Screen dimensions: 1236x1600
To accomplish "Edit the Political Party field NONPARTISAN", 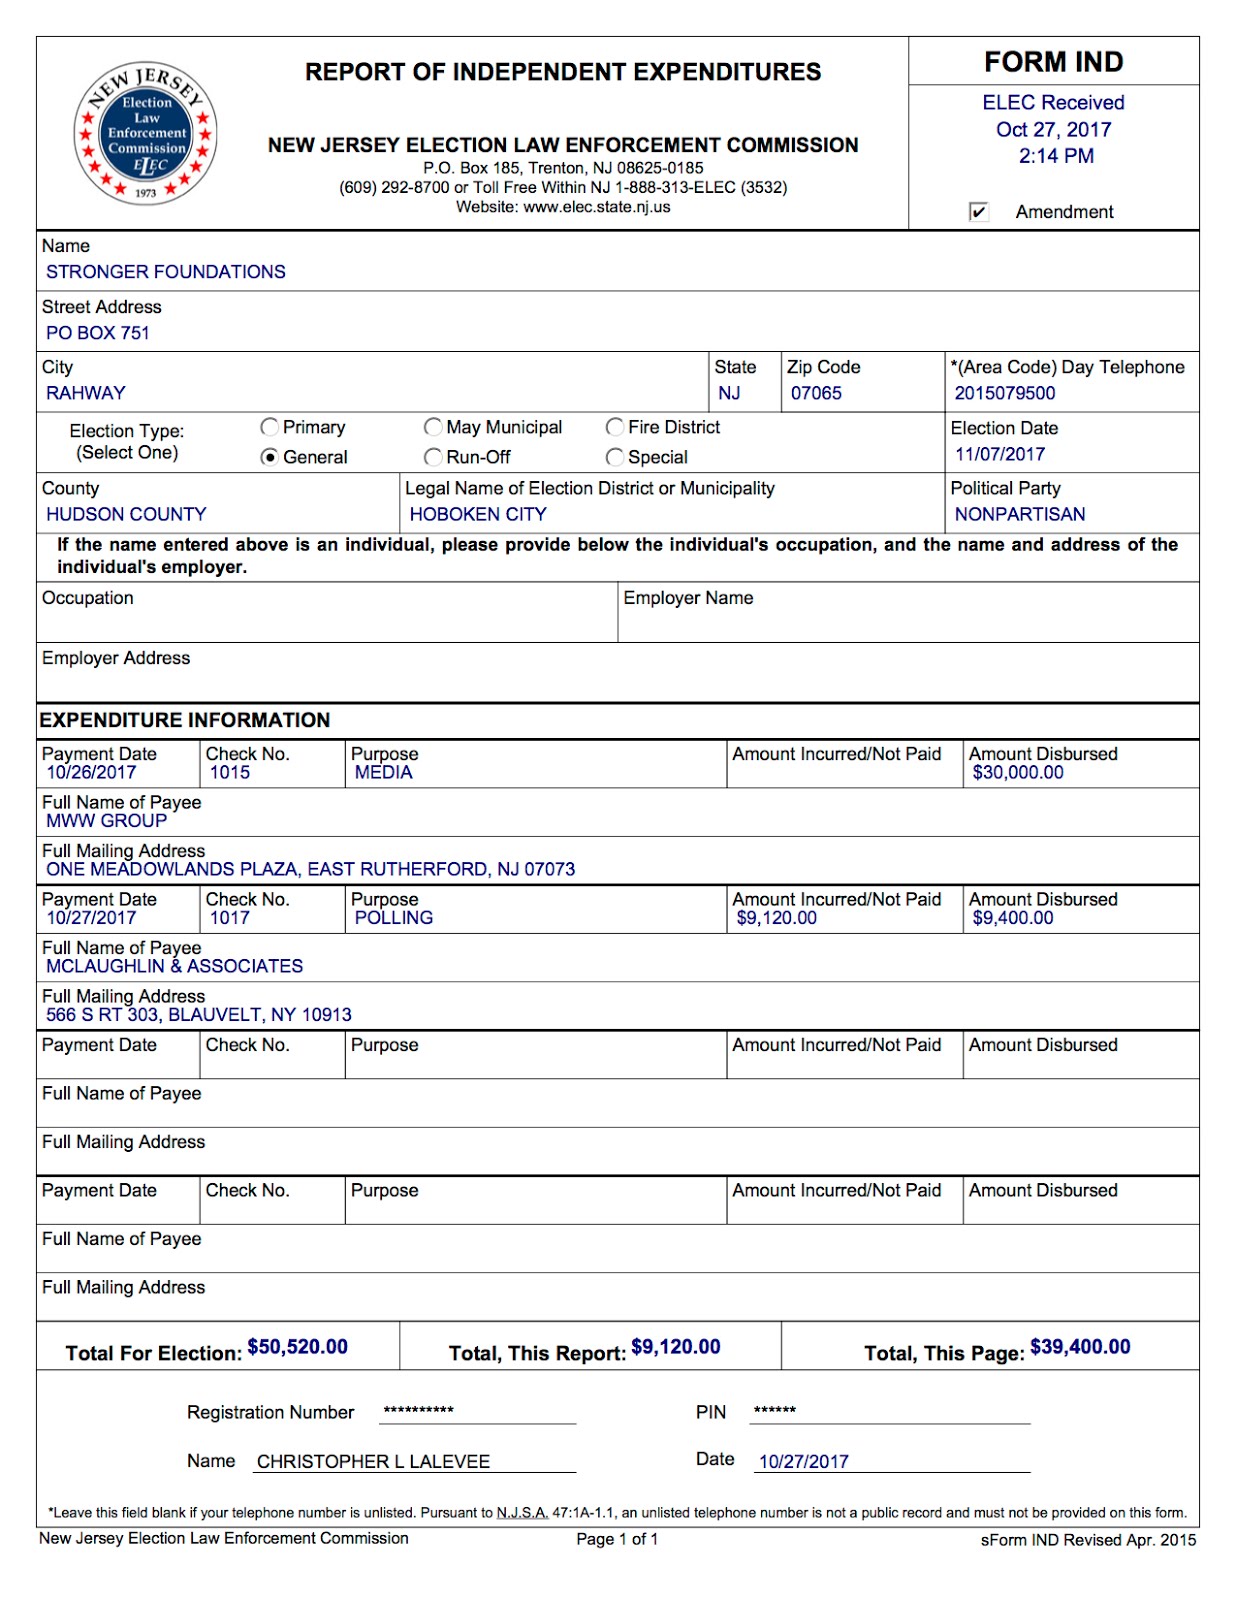I will tap(1019, 514).
